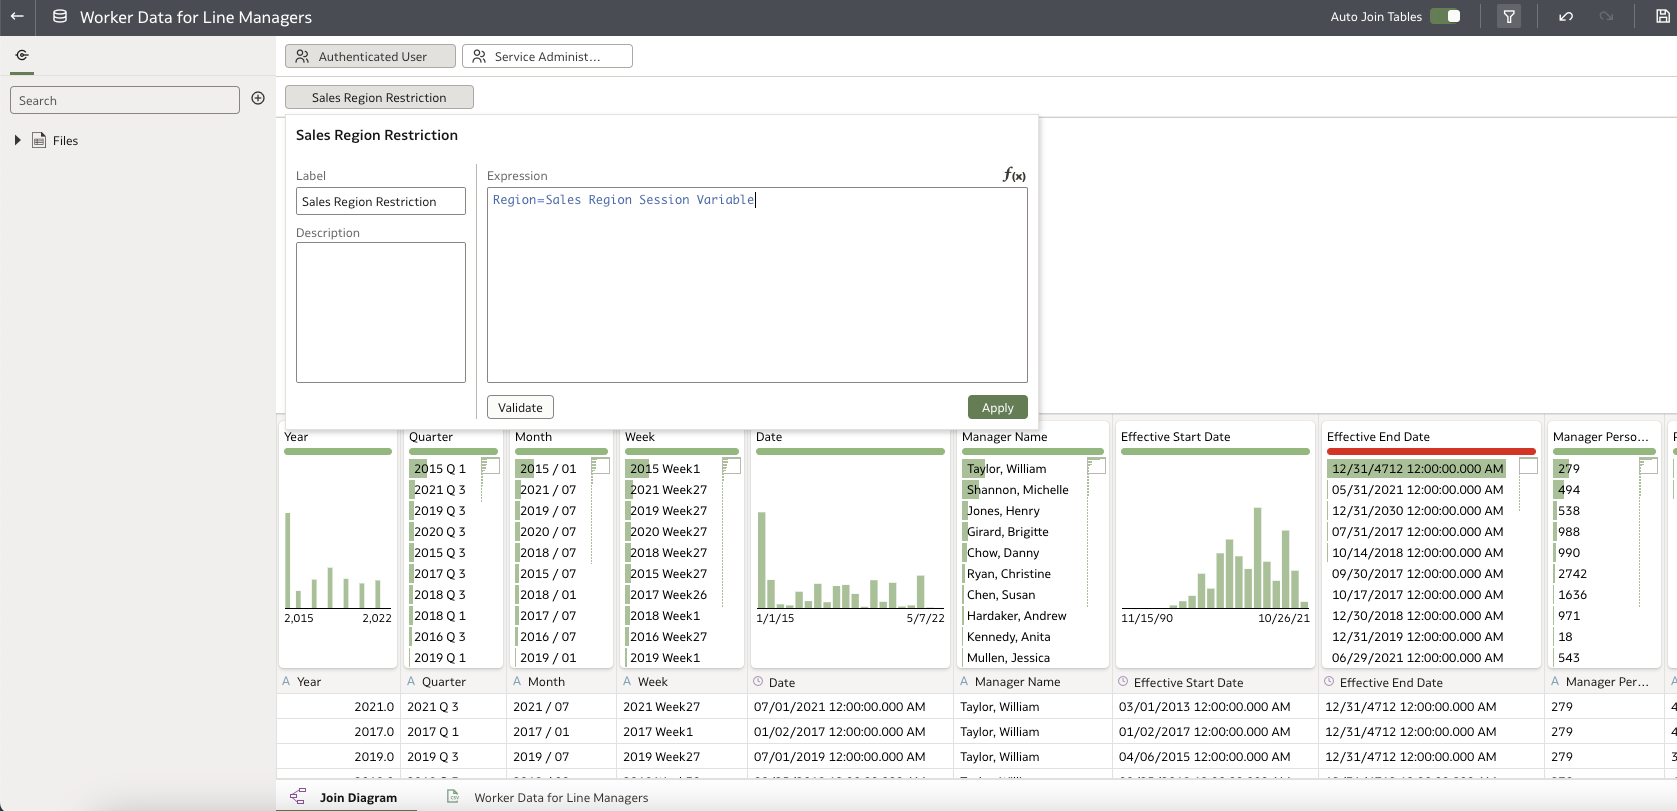
Task: Click the filter funnel icon
Action: [x=1509, y=17]
